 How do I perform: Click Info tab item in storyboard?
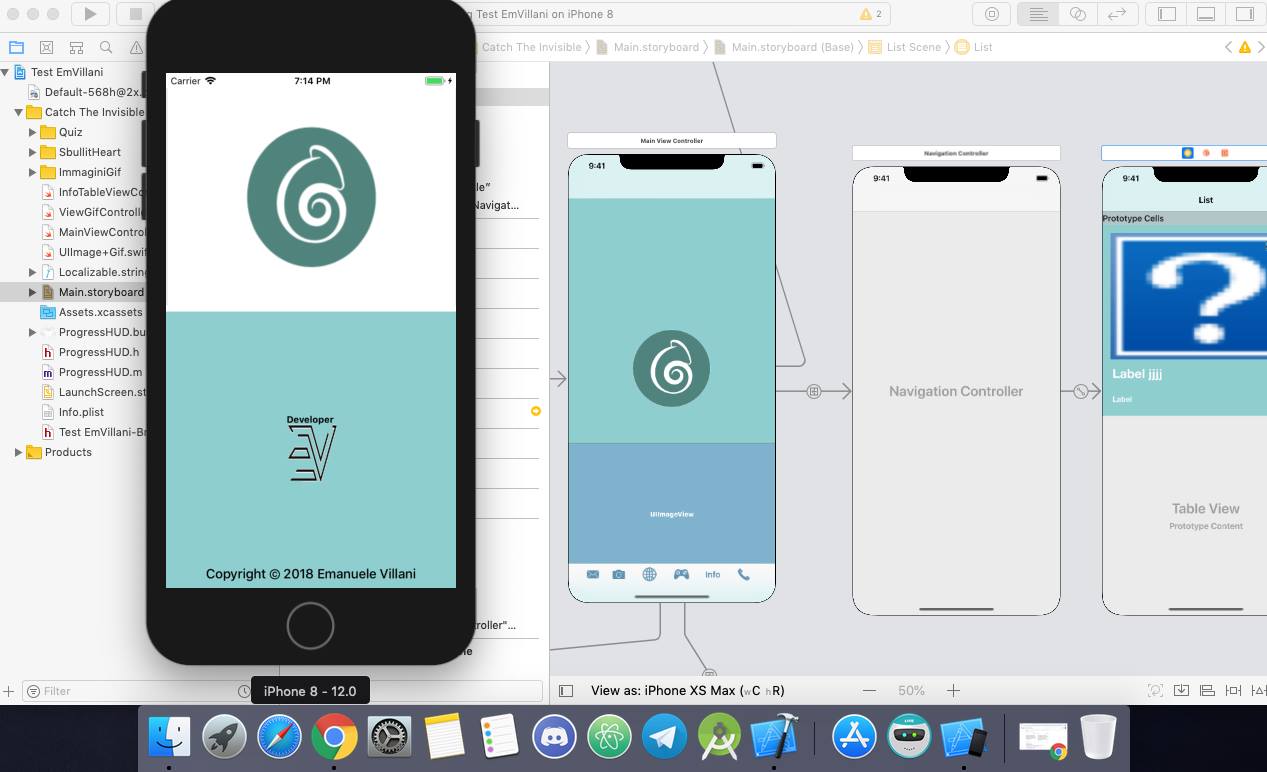click(713, 574)
